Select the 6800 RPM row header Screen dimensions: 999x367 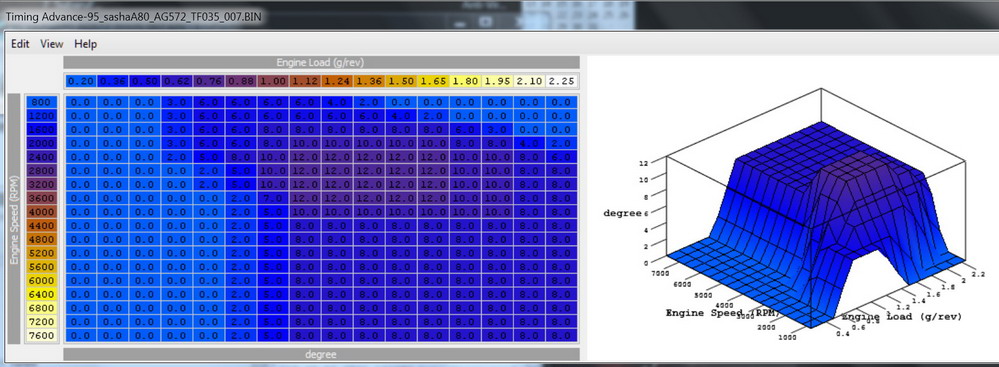pos(41,308)
